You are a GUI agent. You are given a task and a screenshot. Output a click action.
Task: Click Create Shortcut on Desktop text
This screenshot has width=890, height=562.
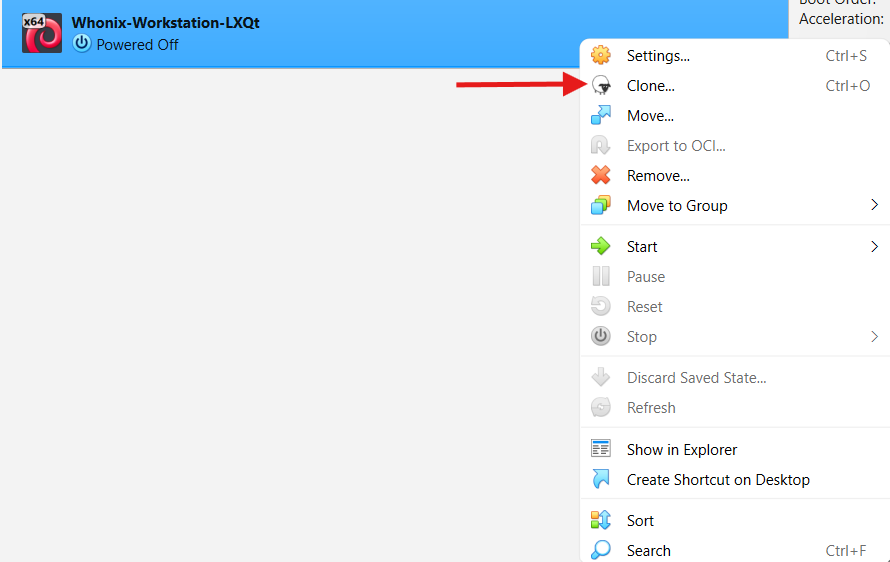tap(718, 480)
